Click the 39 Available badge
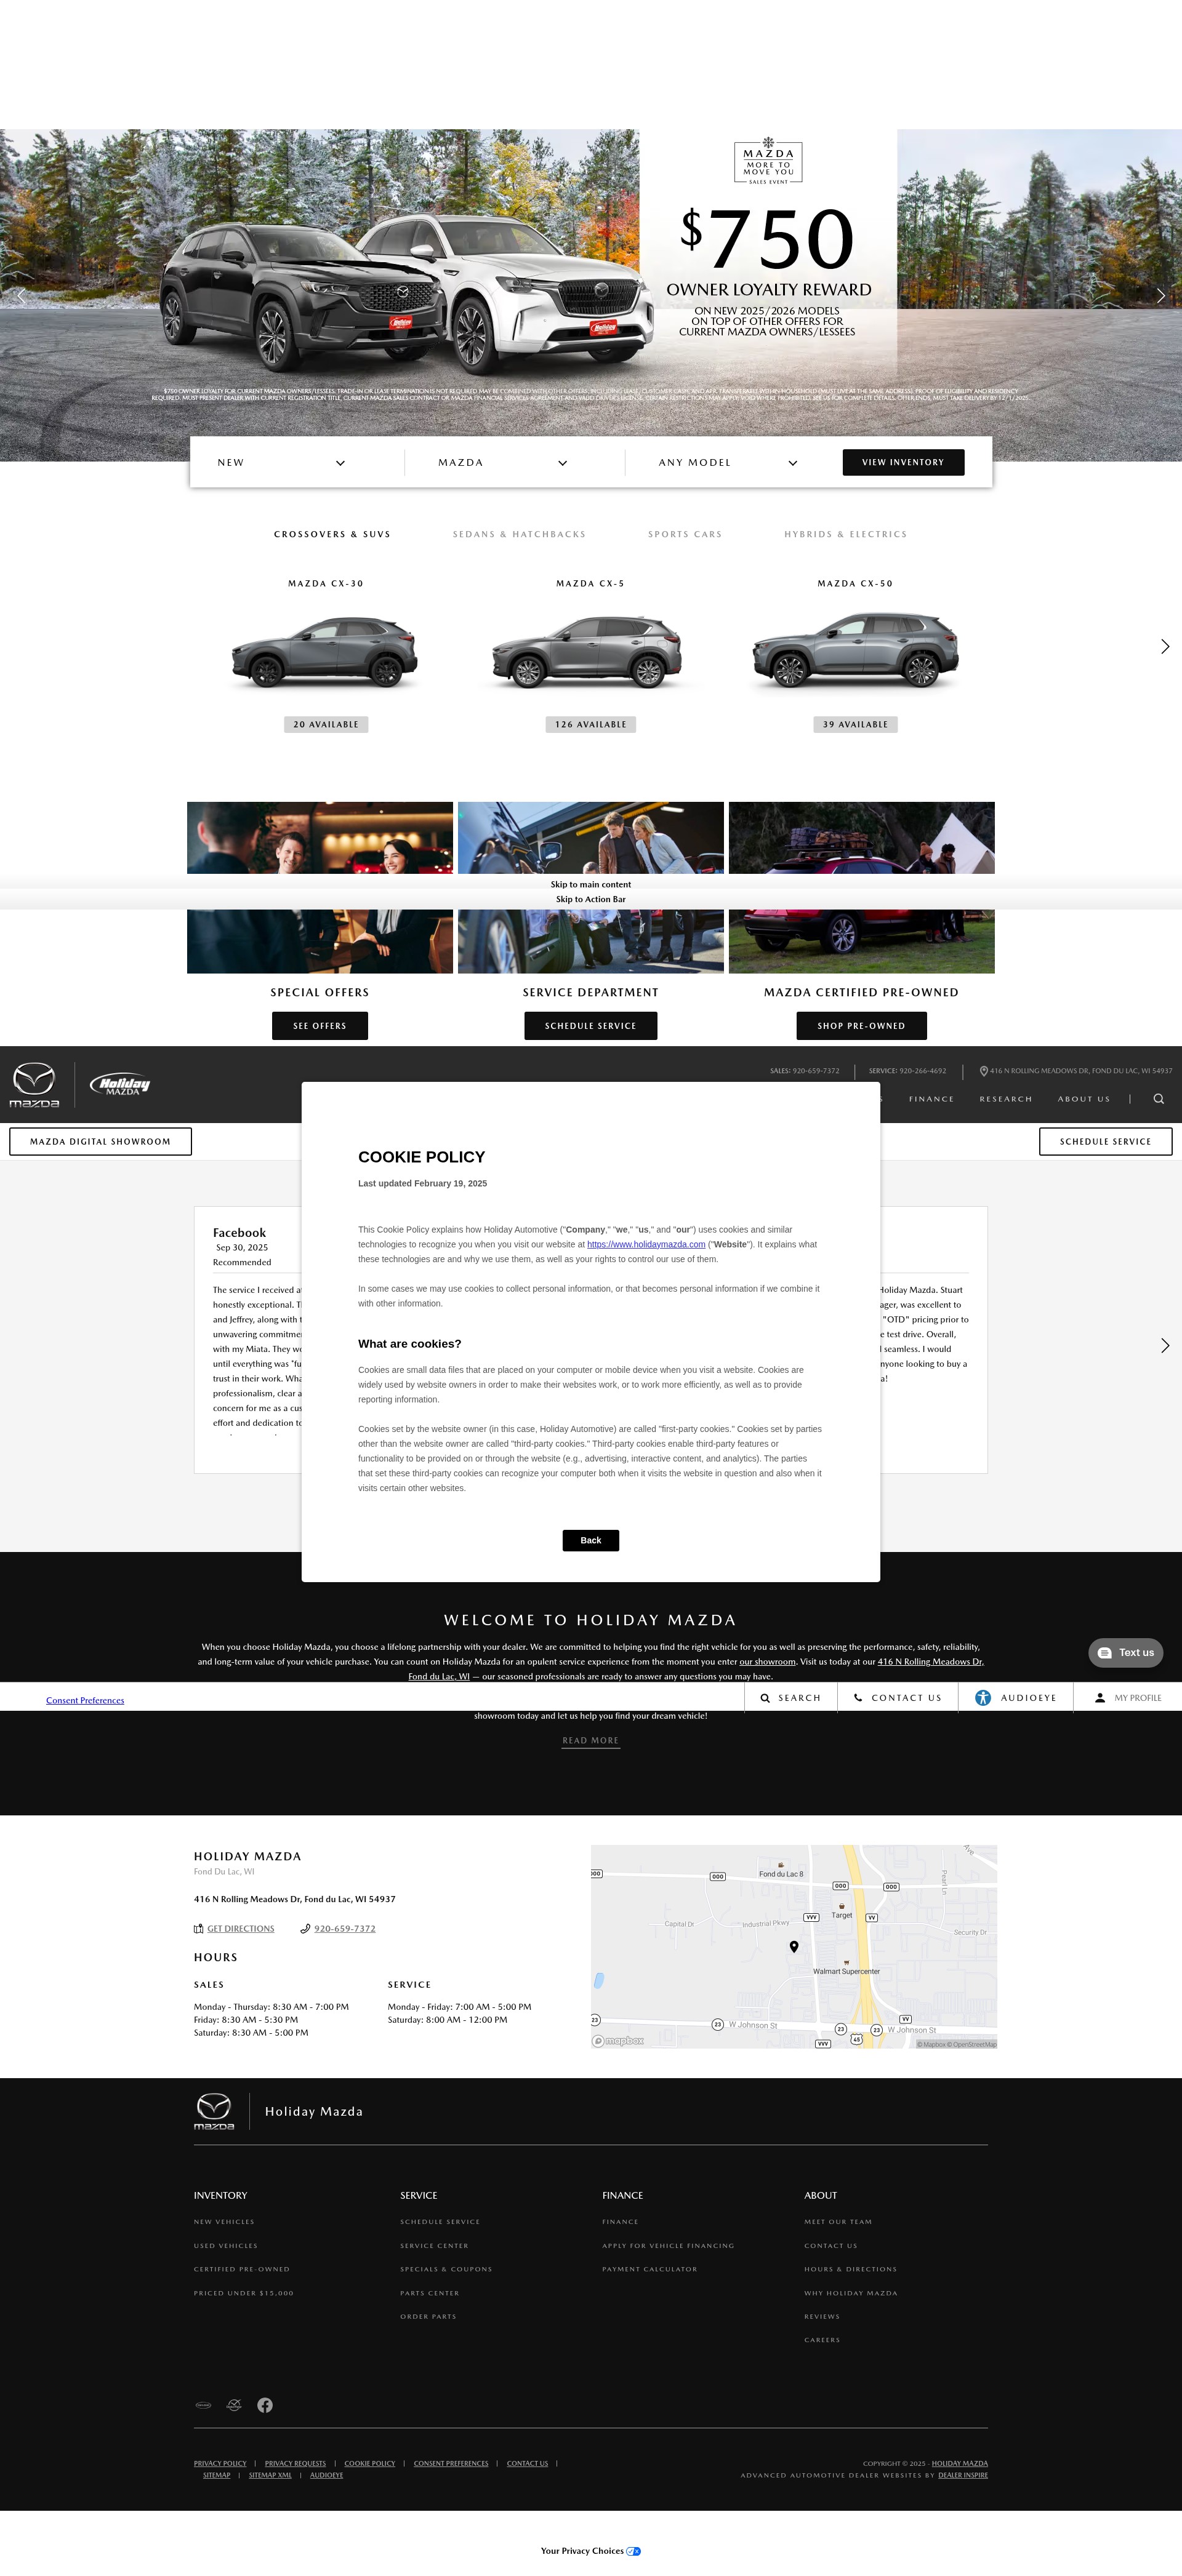1182x2576 pixels. [x=855, y=724]
